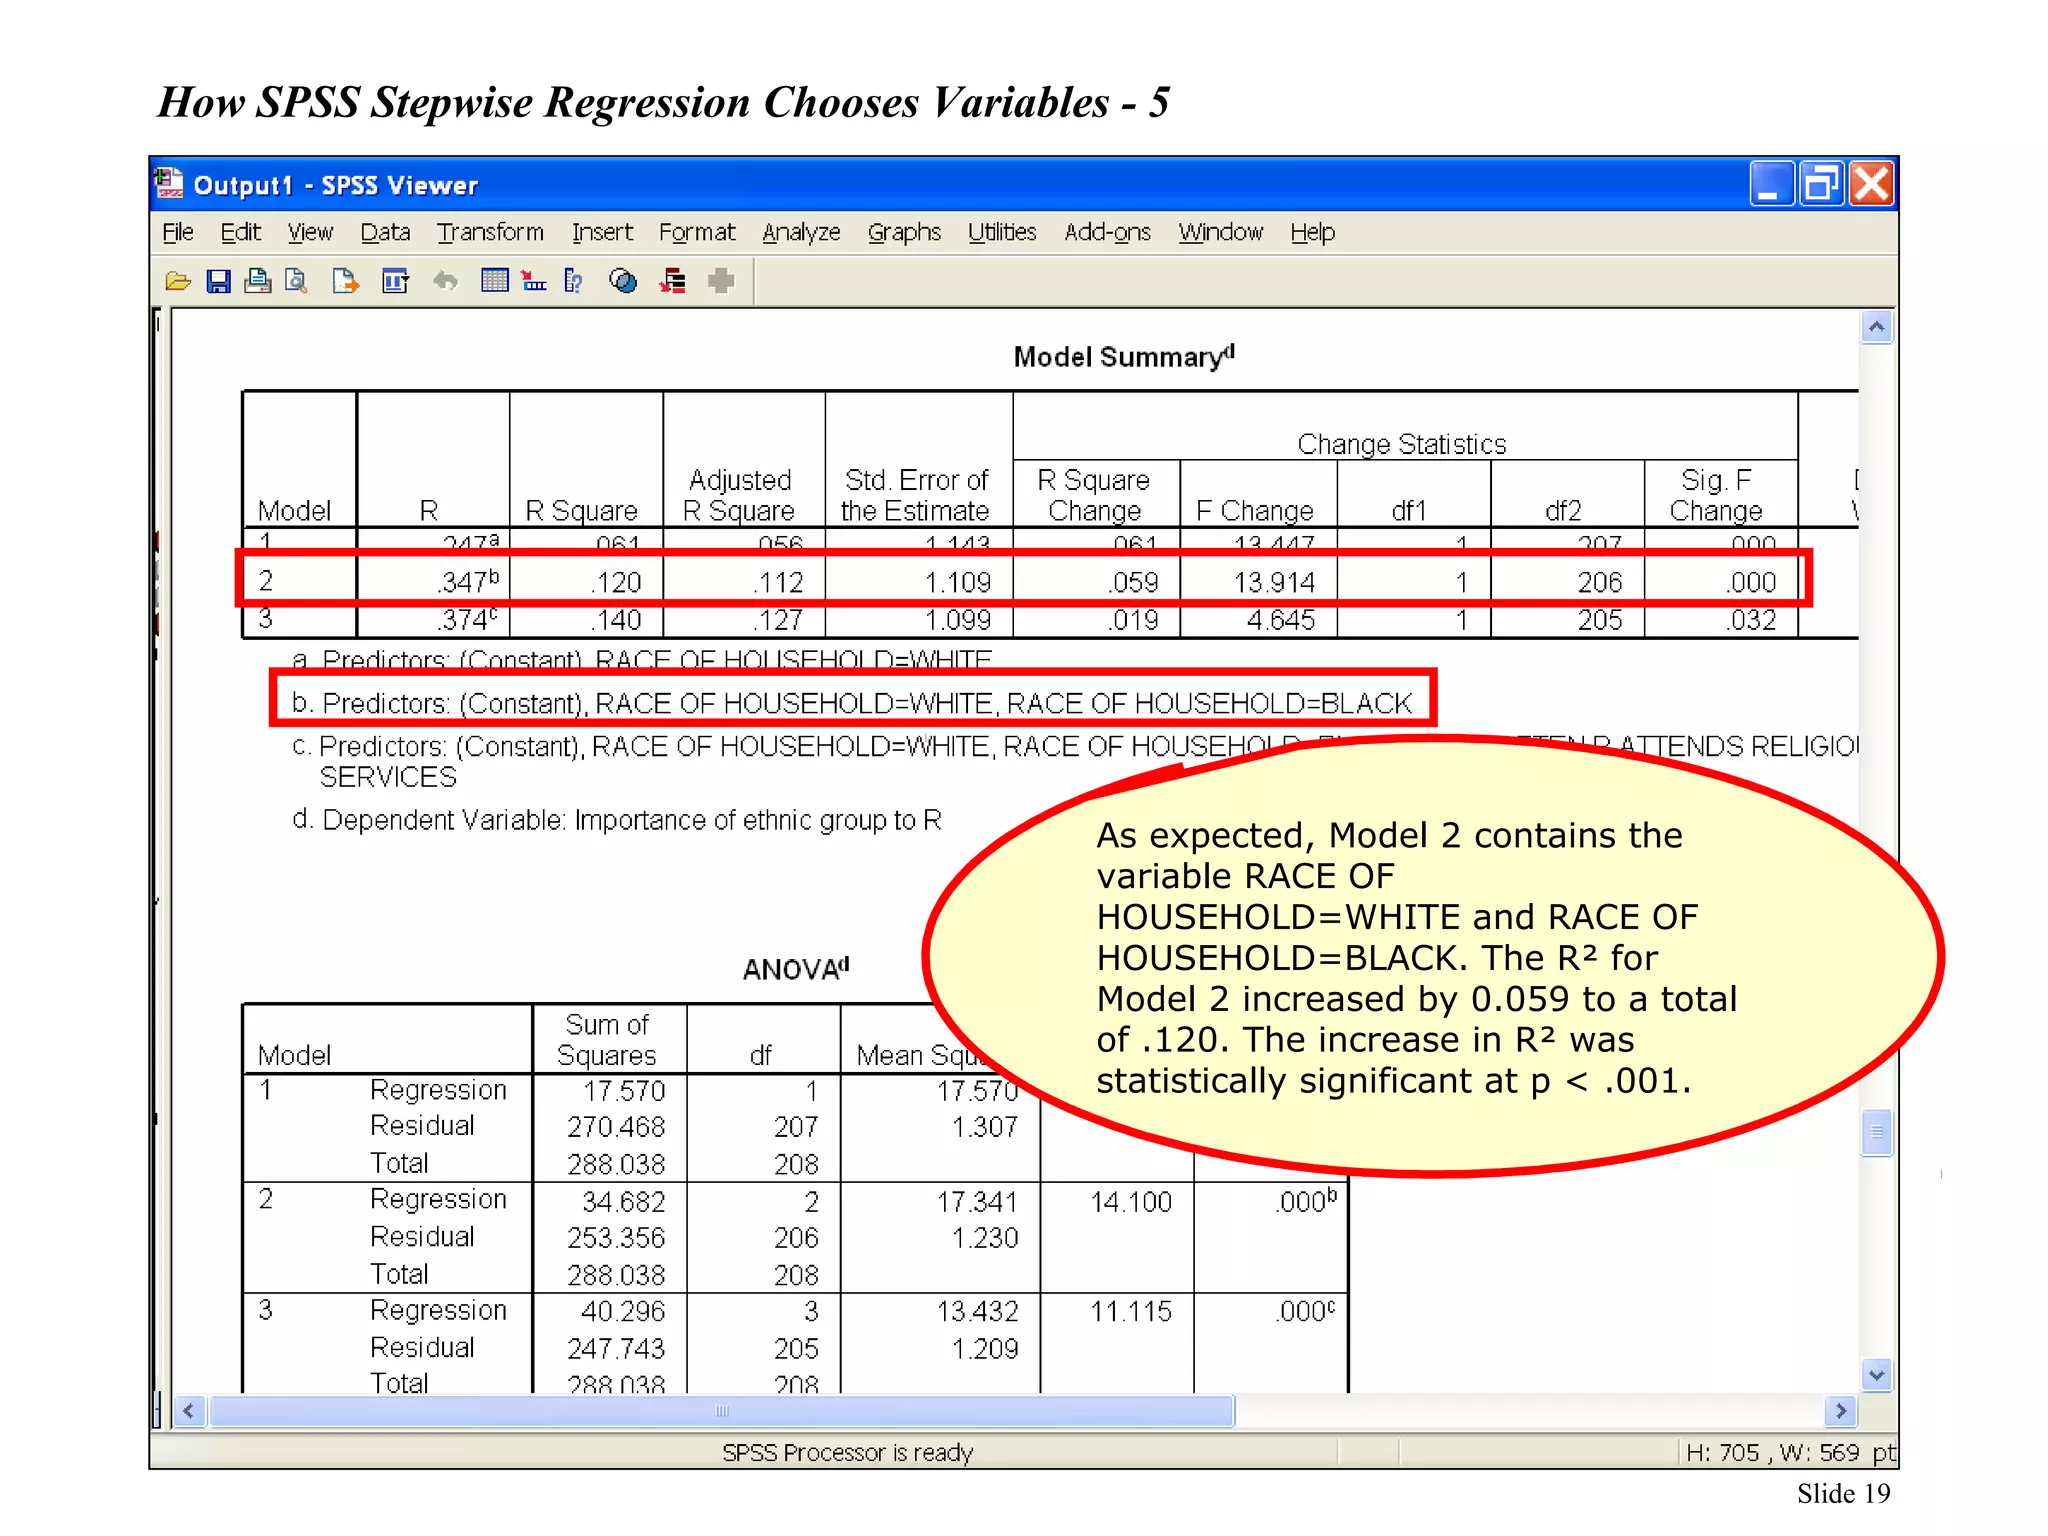Click the Designate Window plus icon

(721, 281)
